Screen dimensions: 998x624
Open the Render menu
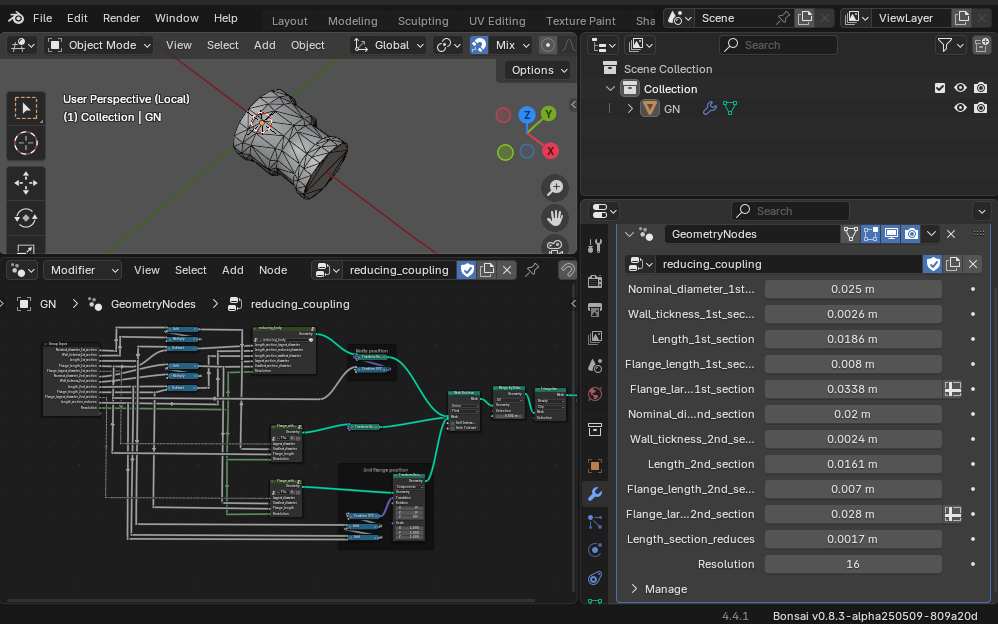click(121, 18)
